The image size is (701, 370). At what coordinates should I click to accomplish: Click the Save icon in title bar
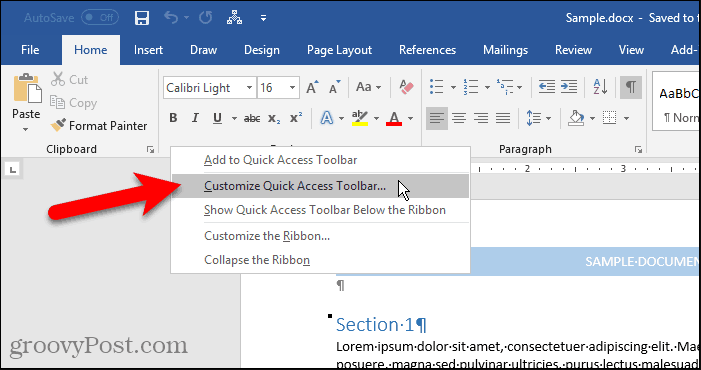(x=142, y=18)
